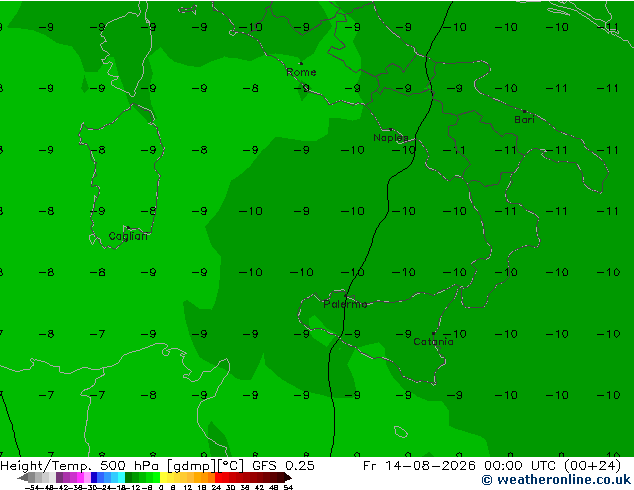
Task: Click the Cagliari city label
Action: coord(128,236)
